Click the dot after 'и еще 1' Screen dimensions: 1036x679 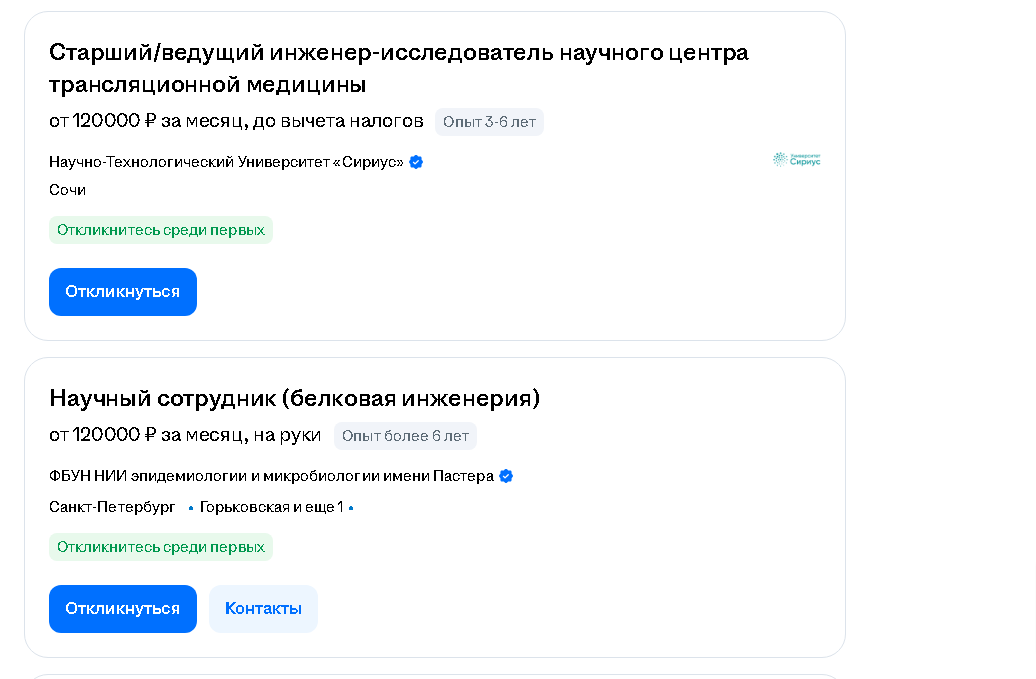click(x=351, y=508)
